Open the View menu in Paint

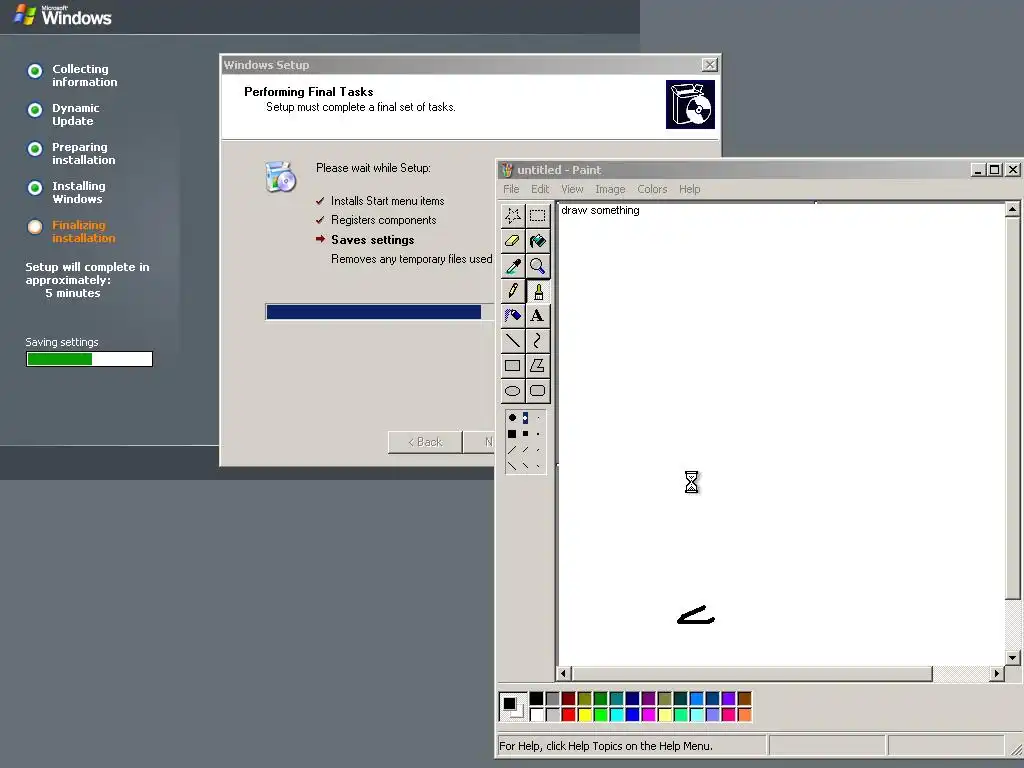572,189
